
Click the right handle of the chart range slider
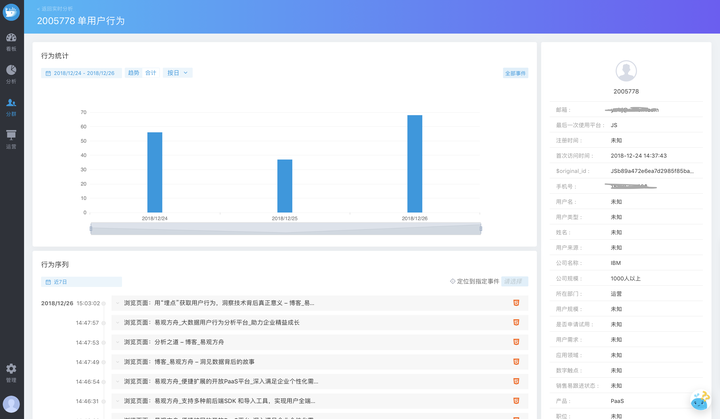pos(481,228)
